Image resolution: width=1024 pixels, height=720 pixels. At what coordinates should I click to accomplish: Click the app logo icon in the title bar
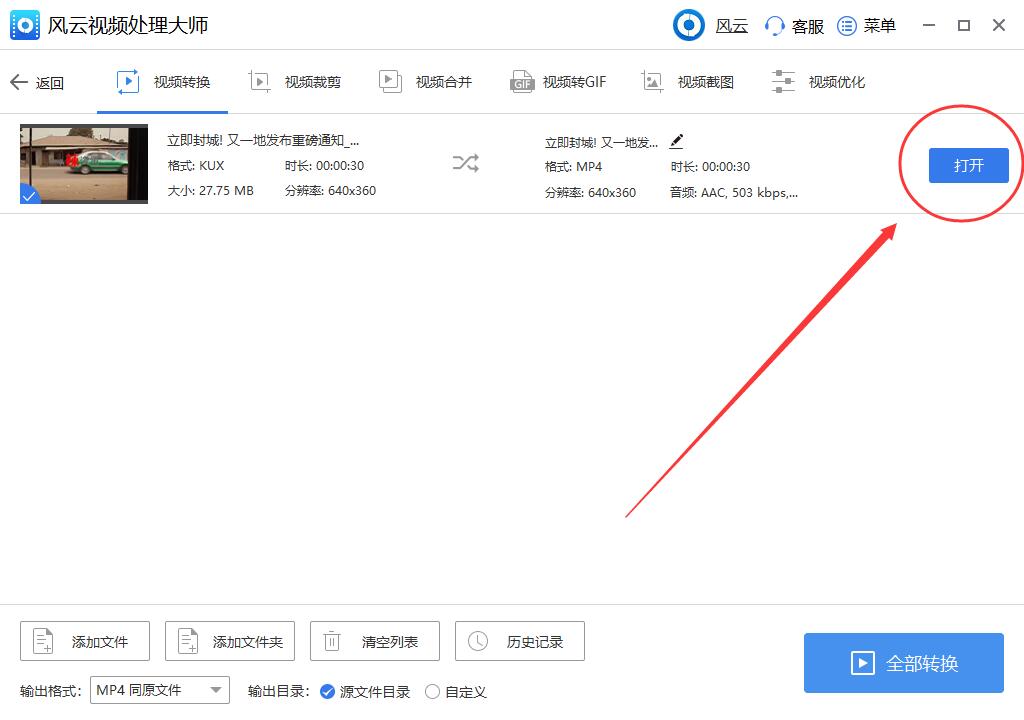[x=24, y=25]
